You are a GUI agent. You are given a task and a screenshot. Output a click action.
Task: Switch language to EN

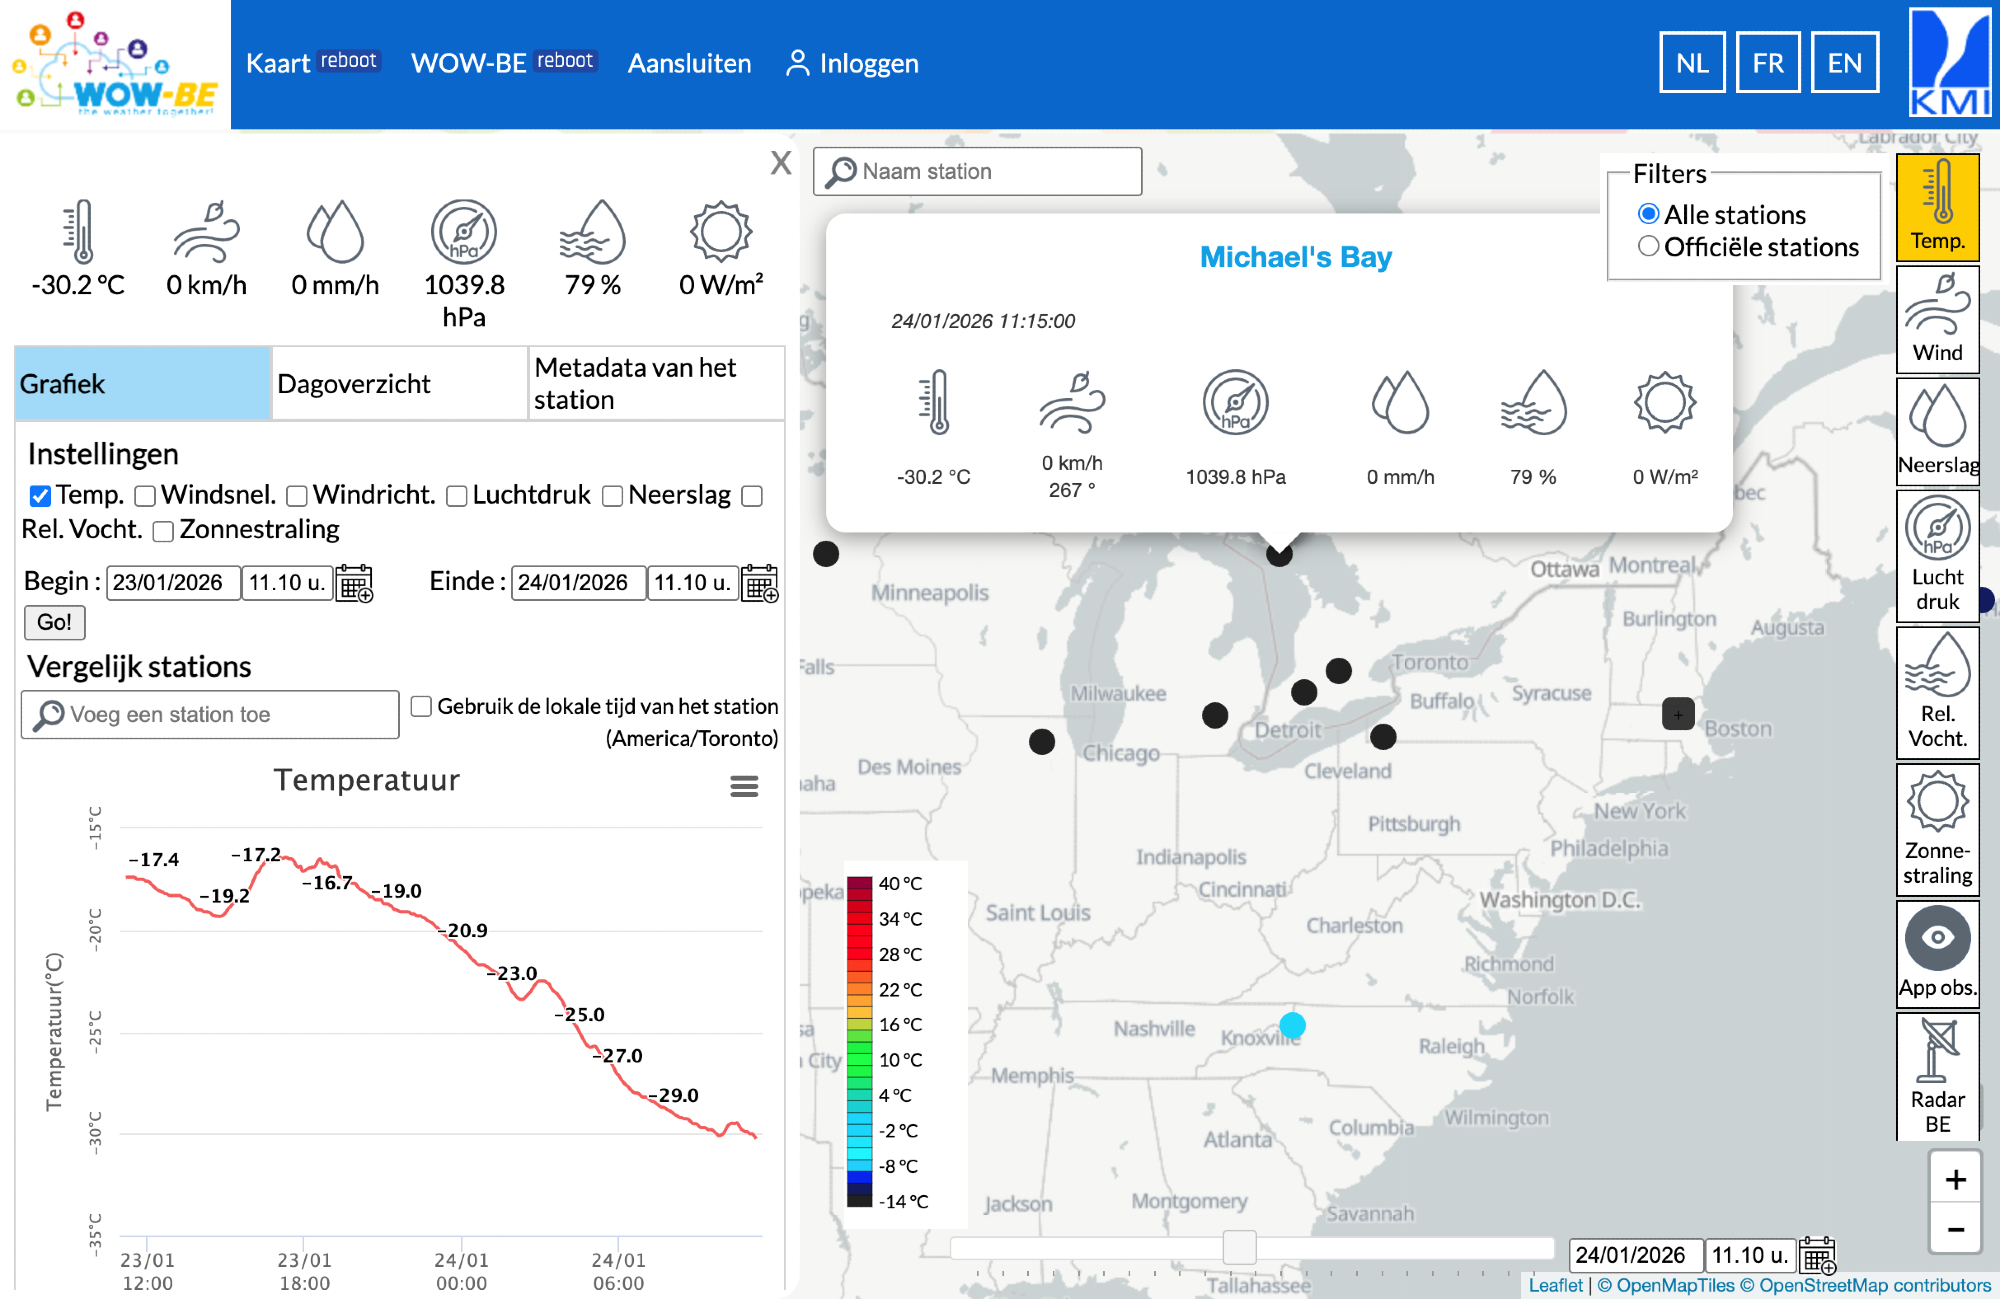point(1844,63)
